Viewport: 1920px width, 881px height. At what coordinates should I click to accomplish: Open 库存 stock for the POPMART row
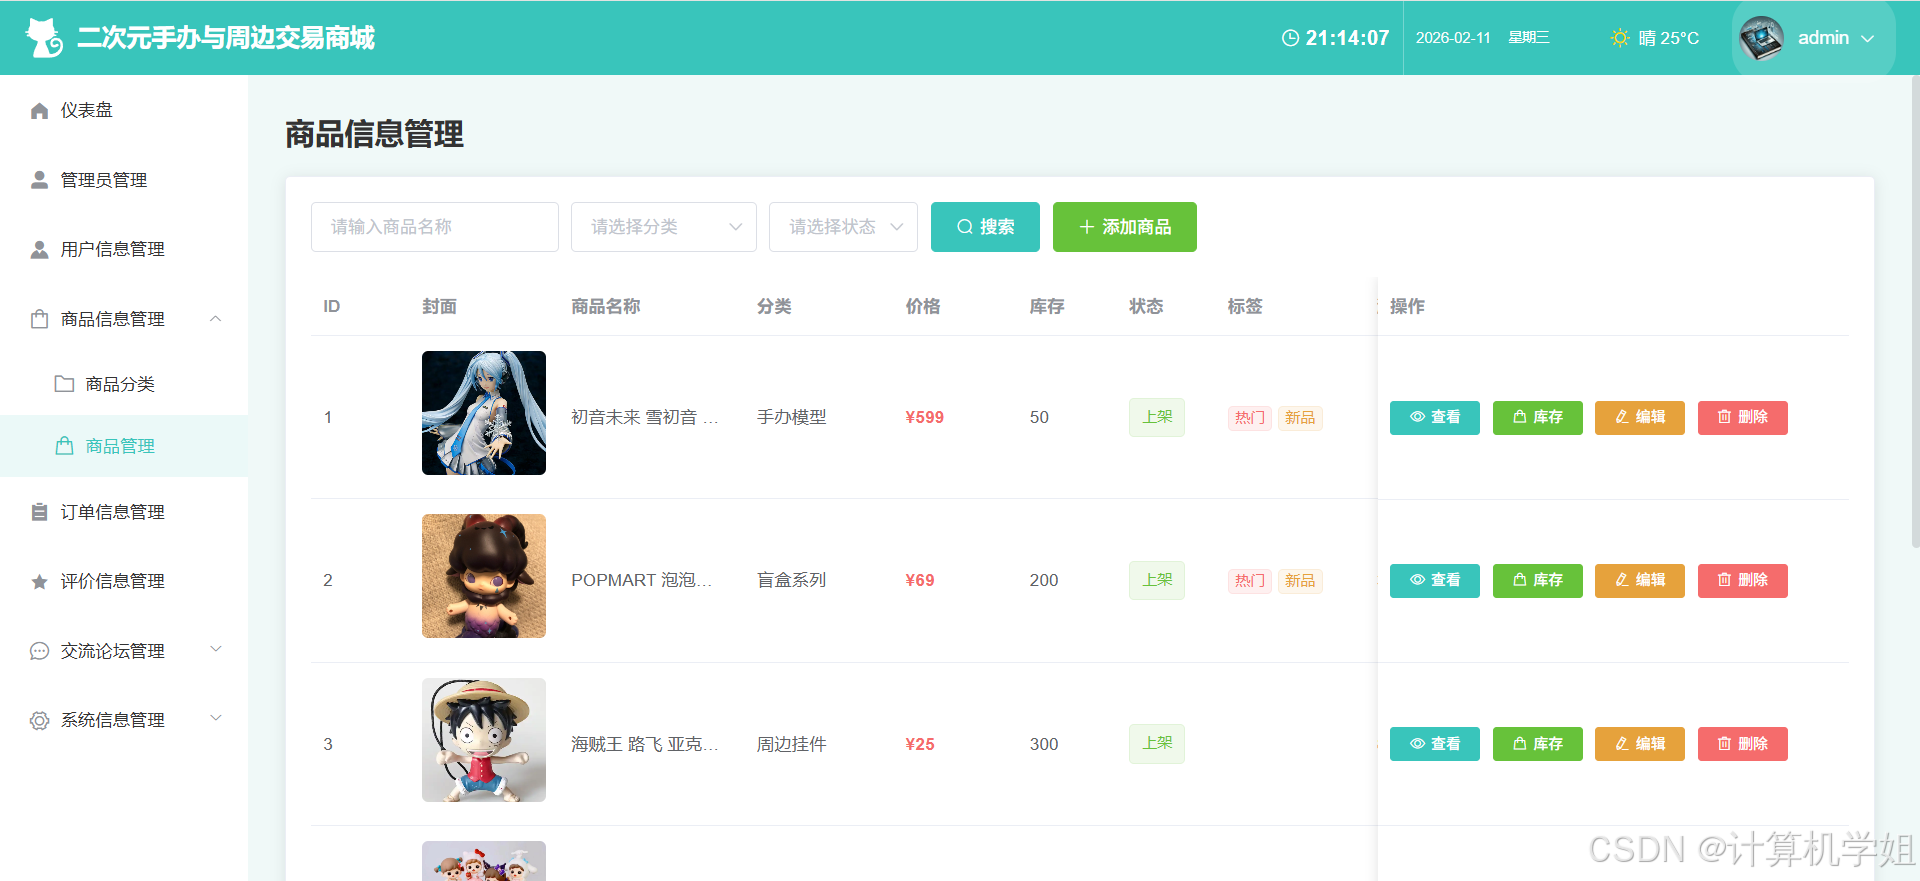(x=1538, y=580)
